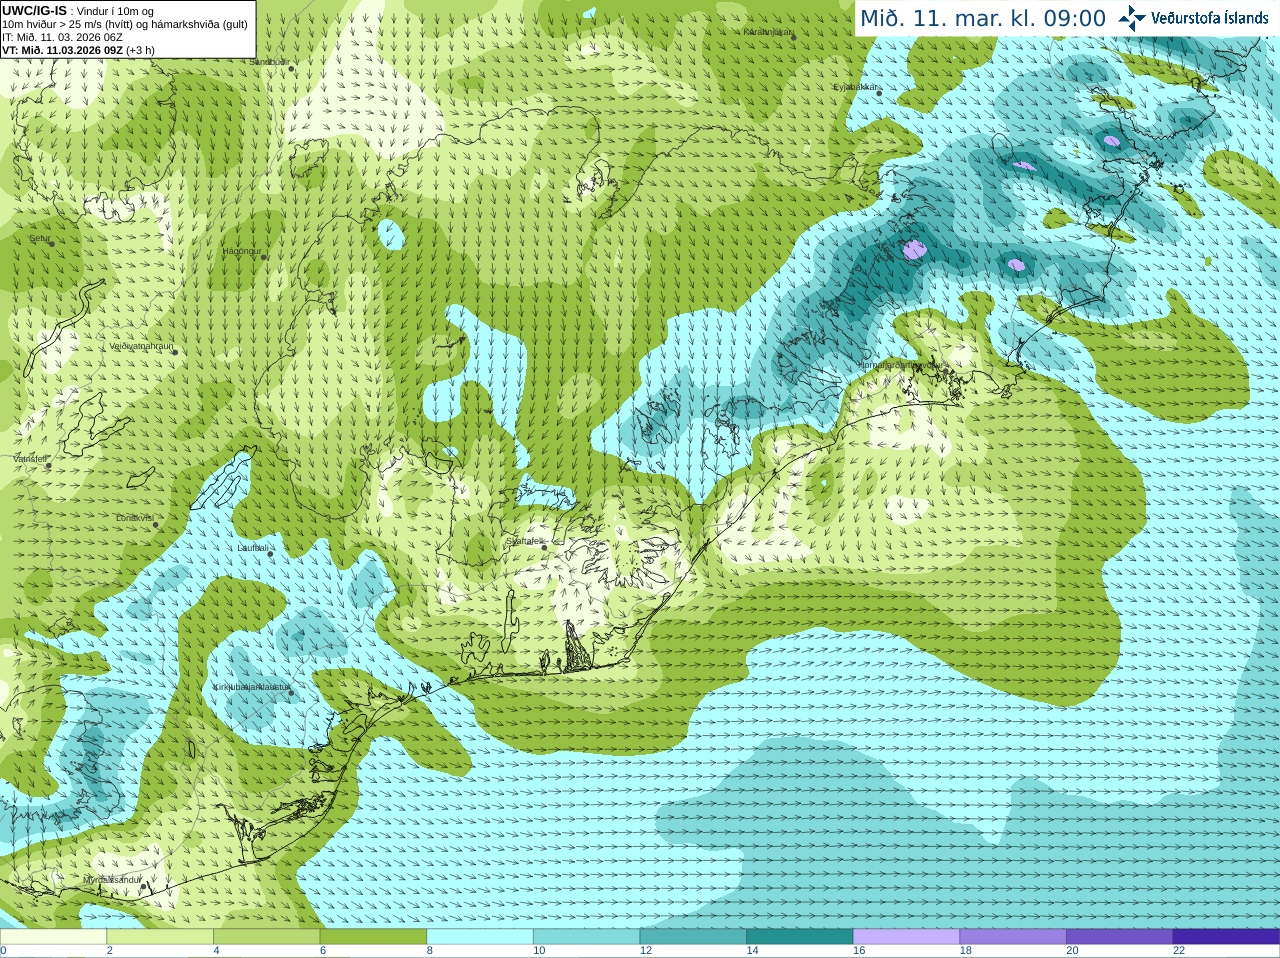Click the Hornafjarðarflugvöllur airport label
The height and width of the screenshot is (958, 1280).
point(903,365)
